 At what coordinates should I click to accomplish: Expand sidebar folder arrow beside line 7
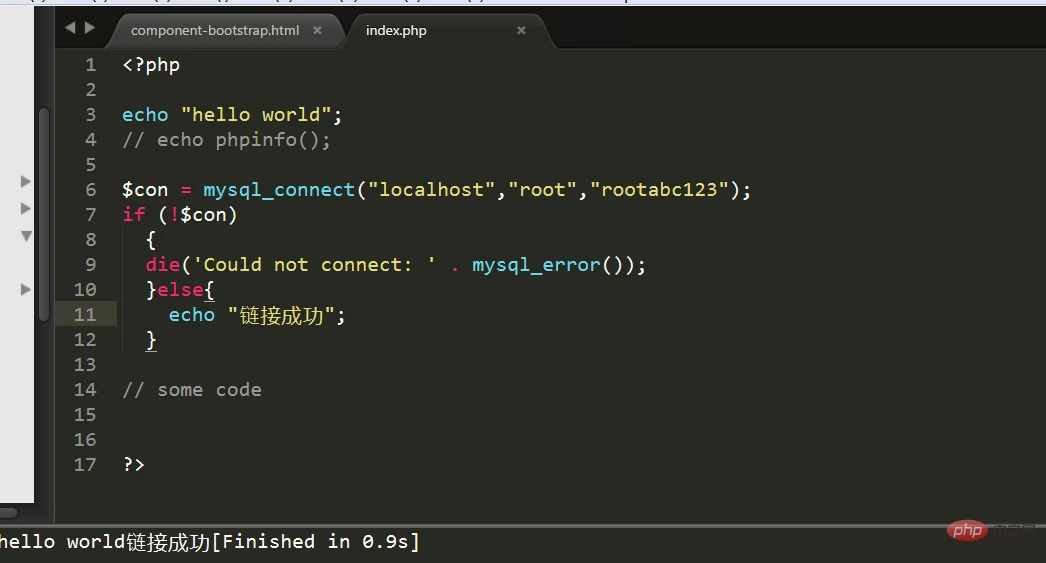(x=25, y=208)
